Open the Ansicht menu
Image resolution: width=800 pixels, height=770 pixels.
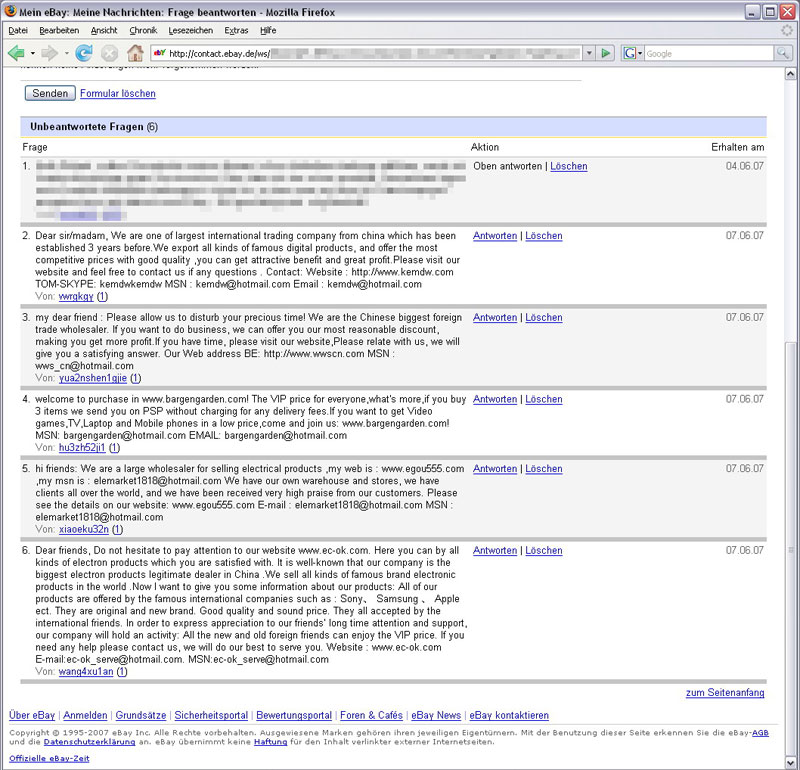104,31
